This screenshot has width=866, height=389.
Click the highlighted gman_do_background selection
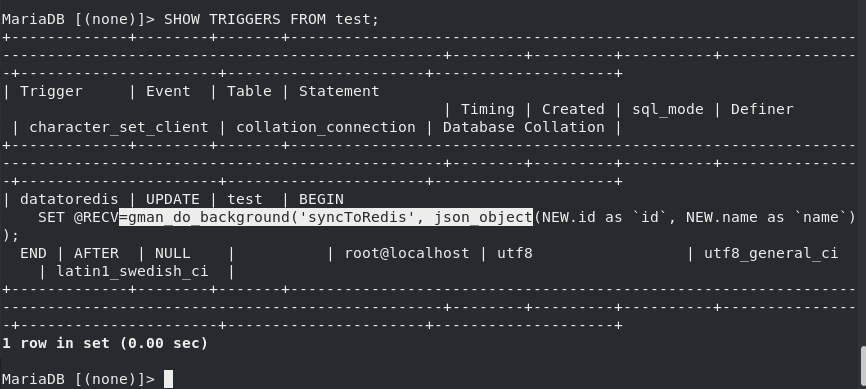[x=326, y=217]
